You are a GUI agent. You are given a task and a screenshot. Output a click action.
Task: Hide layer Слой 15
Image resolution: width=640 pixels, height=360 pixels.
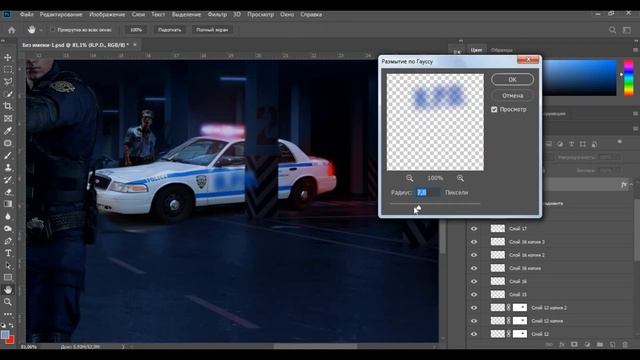[x=474, y=294]
